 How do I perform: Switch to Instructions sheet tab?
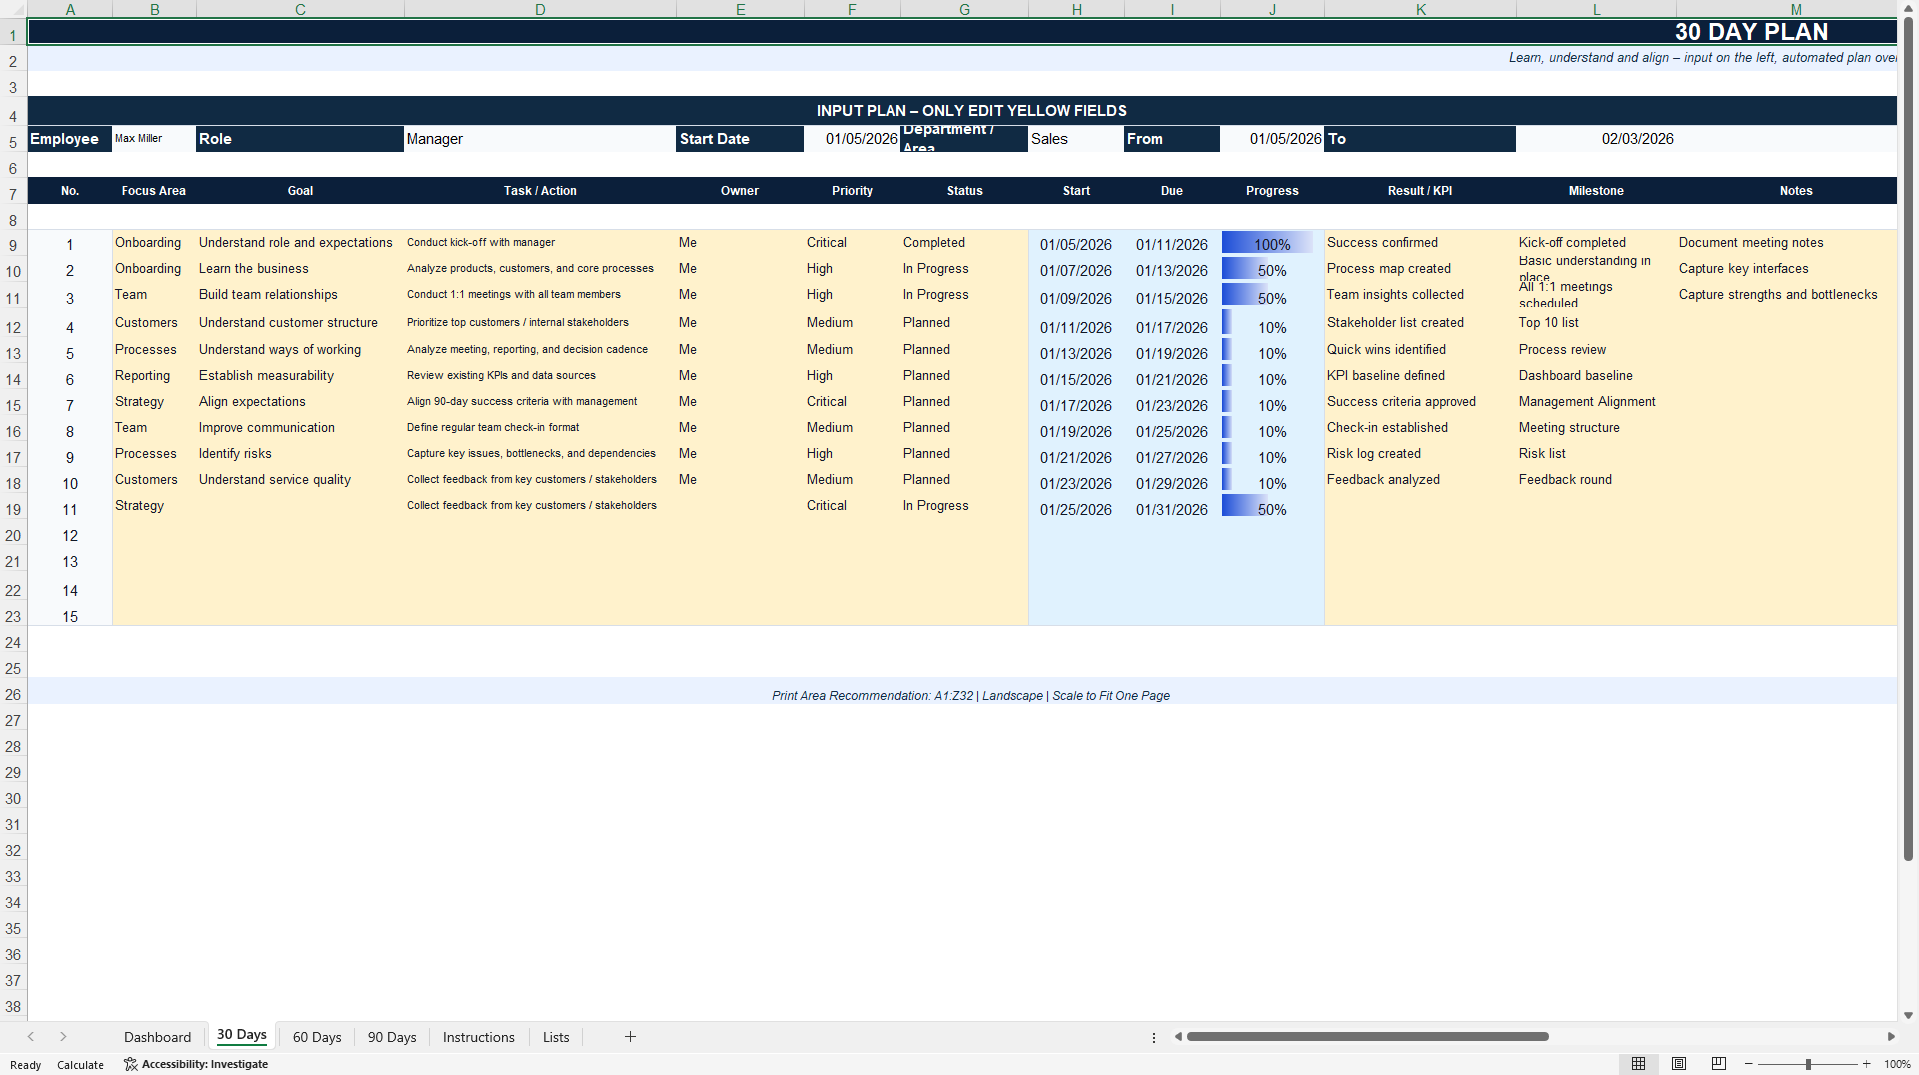coord(478,1037)
